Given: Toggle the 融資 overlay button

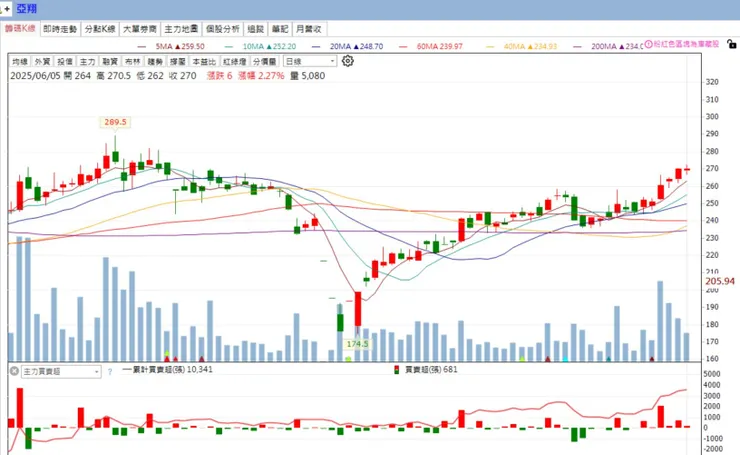Looking at the screenshot, I should click(x=110, y=61).
